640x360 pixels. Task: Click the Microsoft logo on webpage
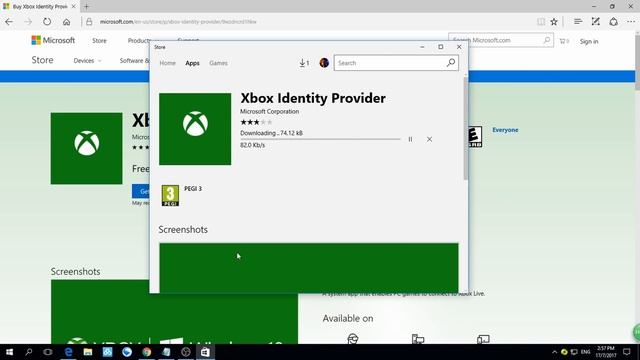pyautogui.click(x=53, y=40)
